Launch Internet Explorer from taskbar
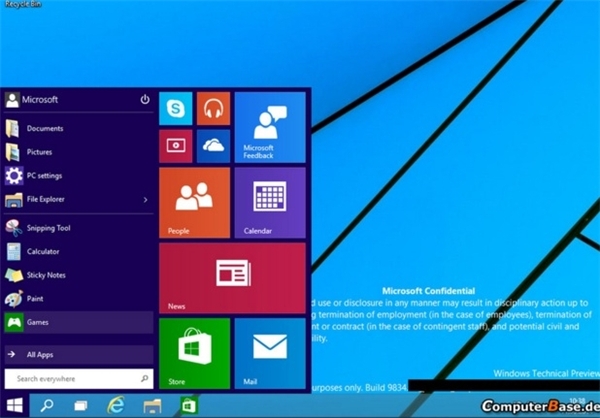 (116, 405)
